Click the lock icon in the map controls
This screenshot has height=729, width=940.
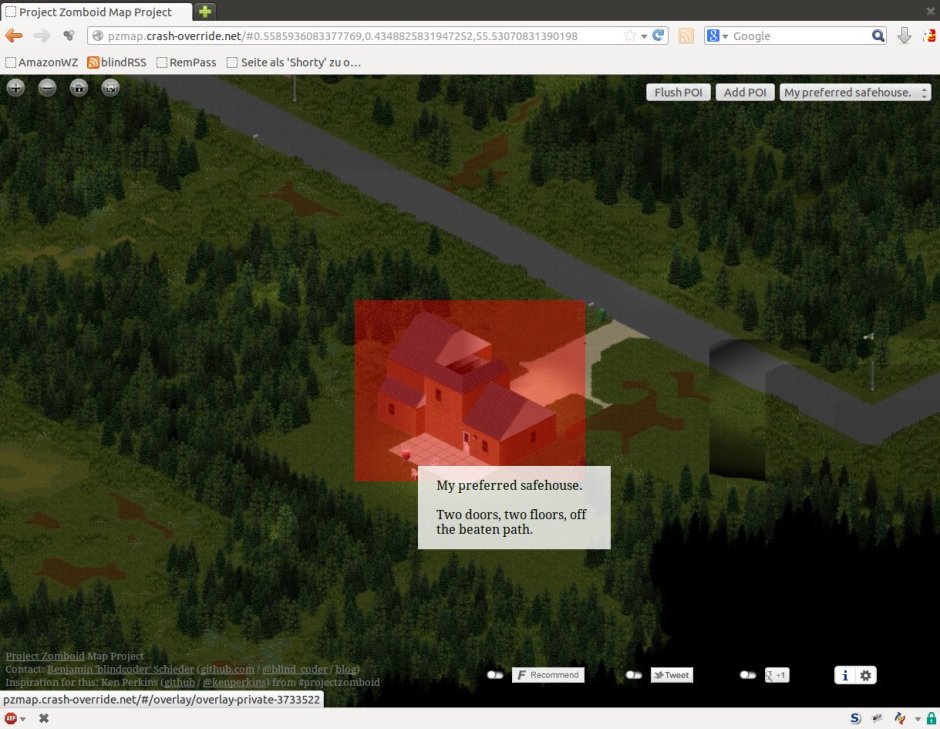point(79,88)
